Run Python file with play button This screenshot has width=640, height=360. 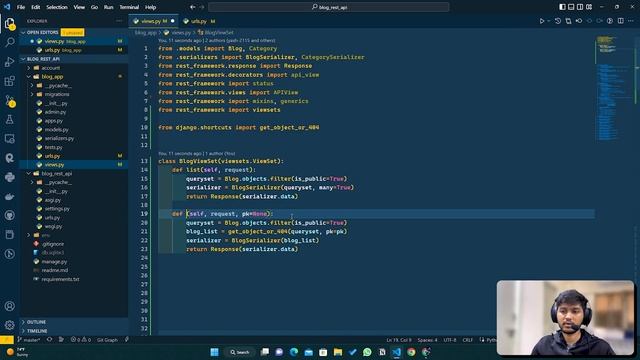pos(542,21)
